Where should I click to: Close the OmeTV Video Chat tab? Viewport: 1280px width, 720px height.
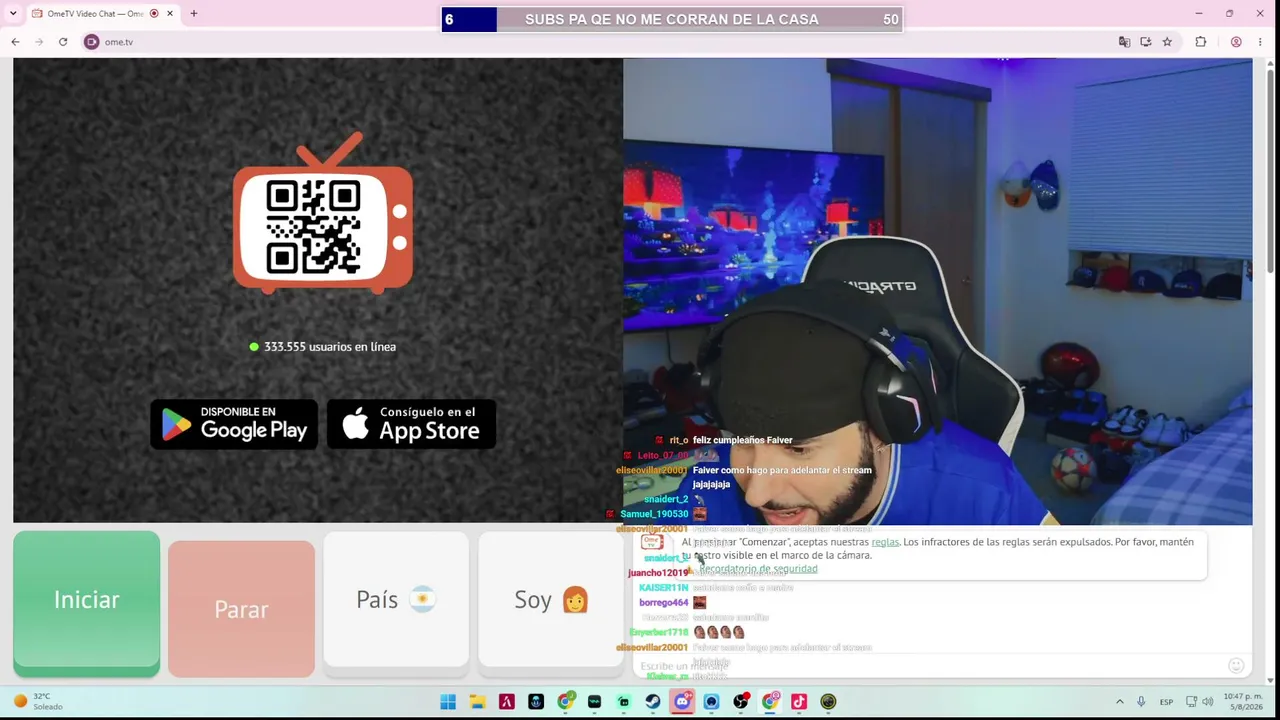pos(170,14)
